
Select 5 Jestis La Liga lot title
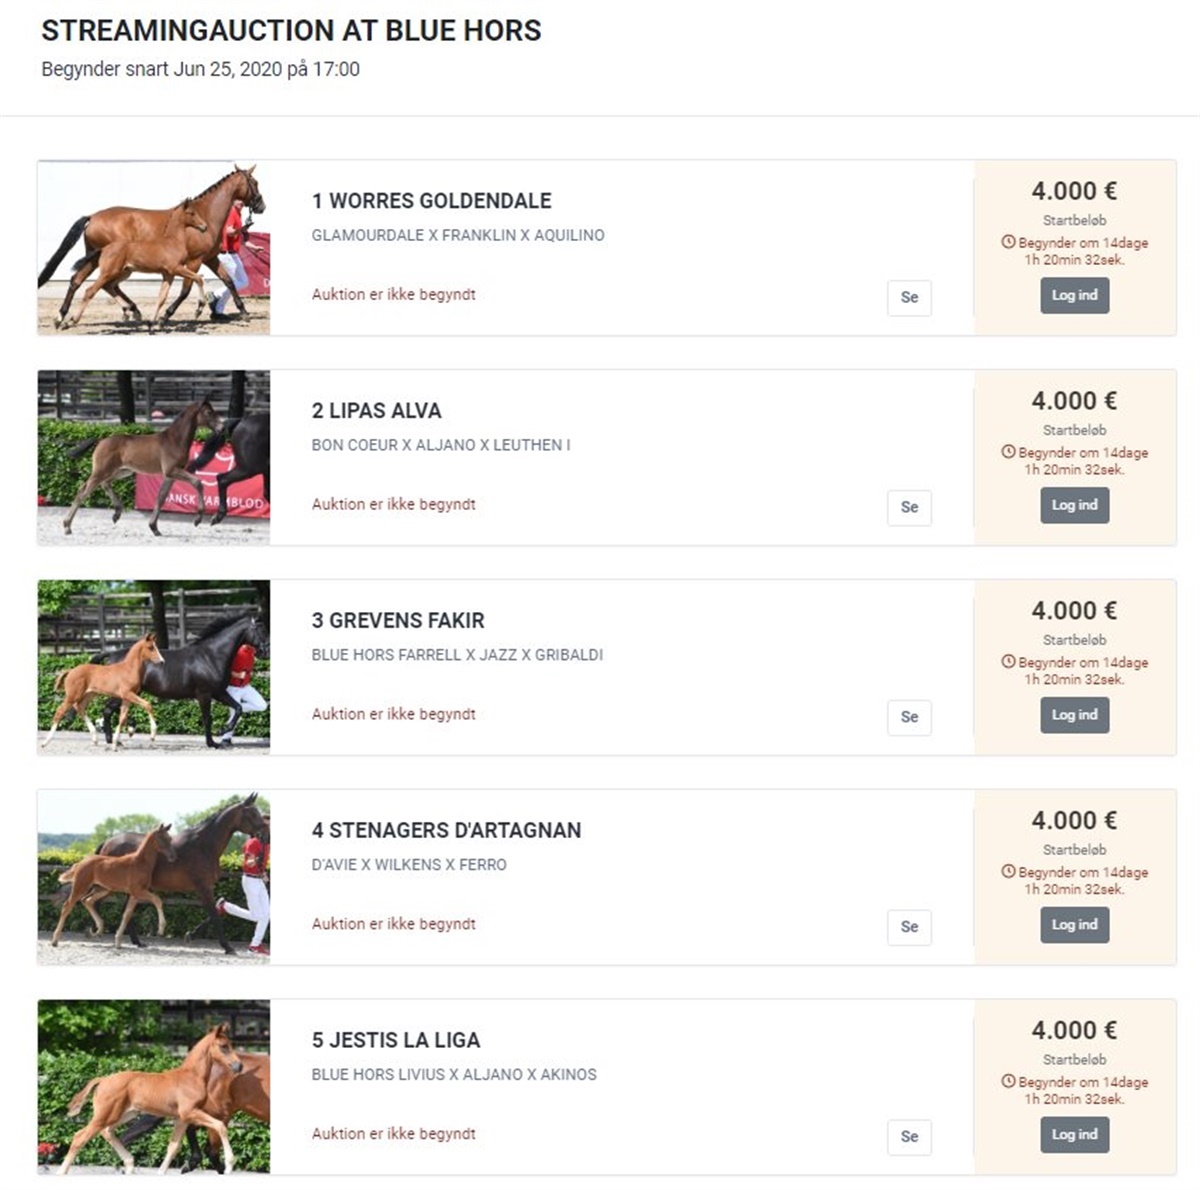coord(396,1040)
